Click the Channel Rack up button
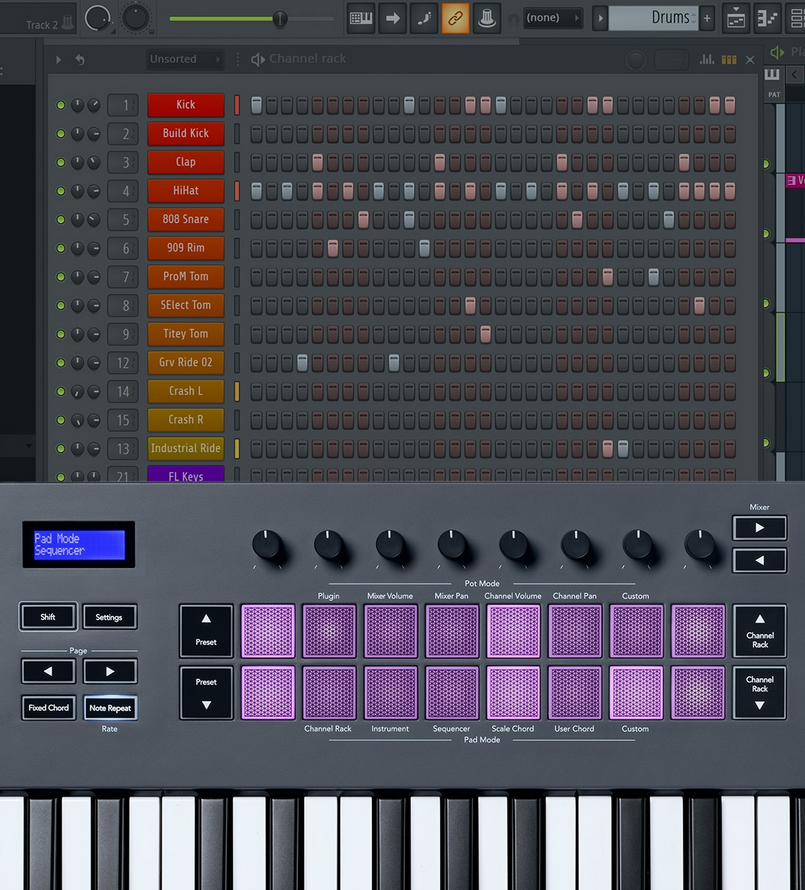The width and height of the screenshot is (805, 890). (x=760, y=631)
